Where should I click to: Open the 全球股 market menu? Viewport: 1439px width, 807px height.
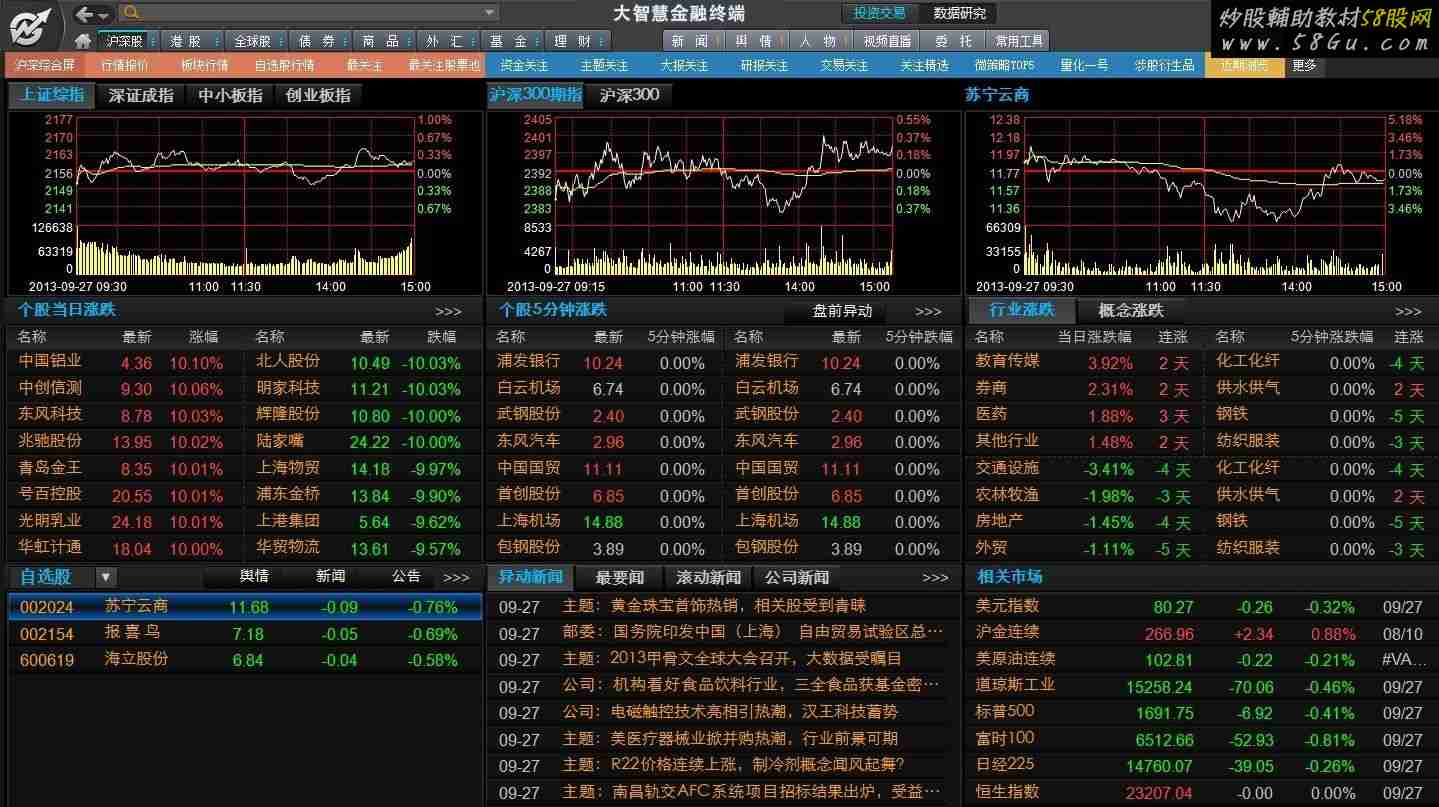254,41
